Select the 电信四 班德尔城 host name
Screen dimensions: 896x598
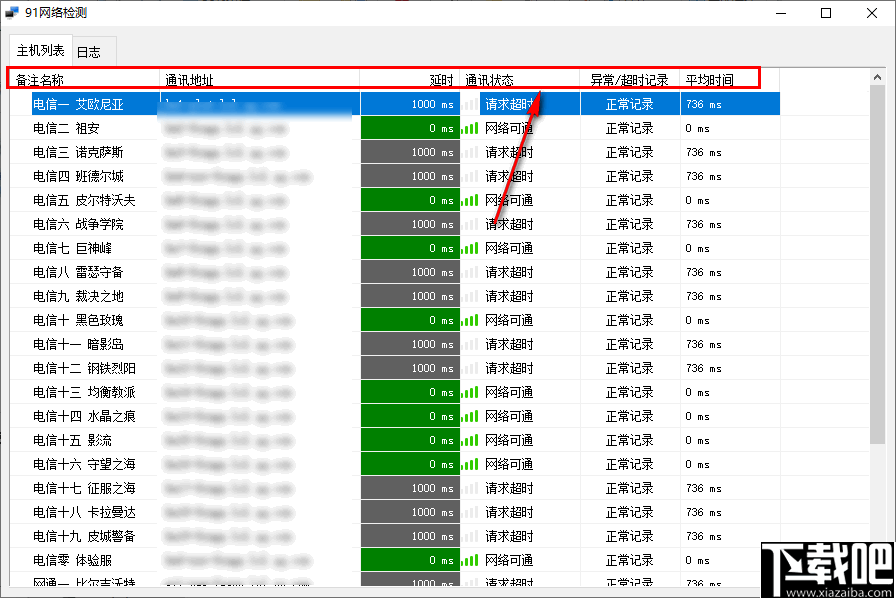(x=78, y=176)
